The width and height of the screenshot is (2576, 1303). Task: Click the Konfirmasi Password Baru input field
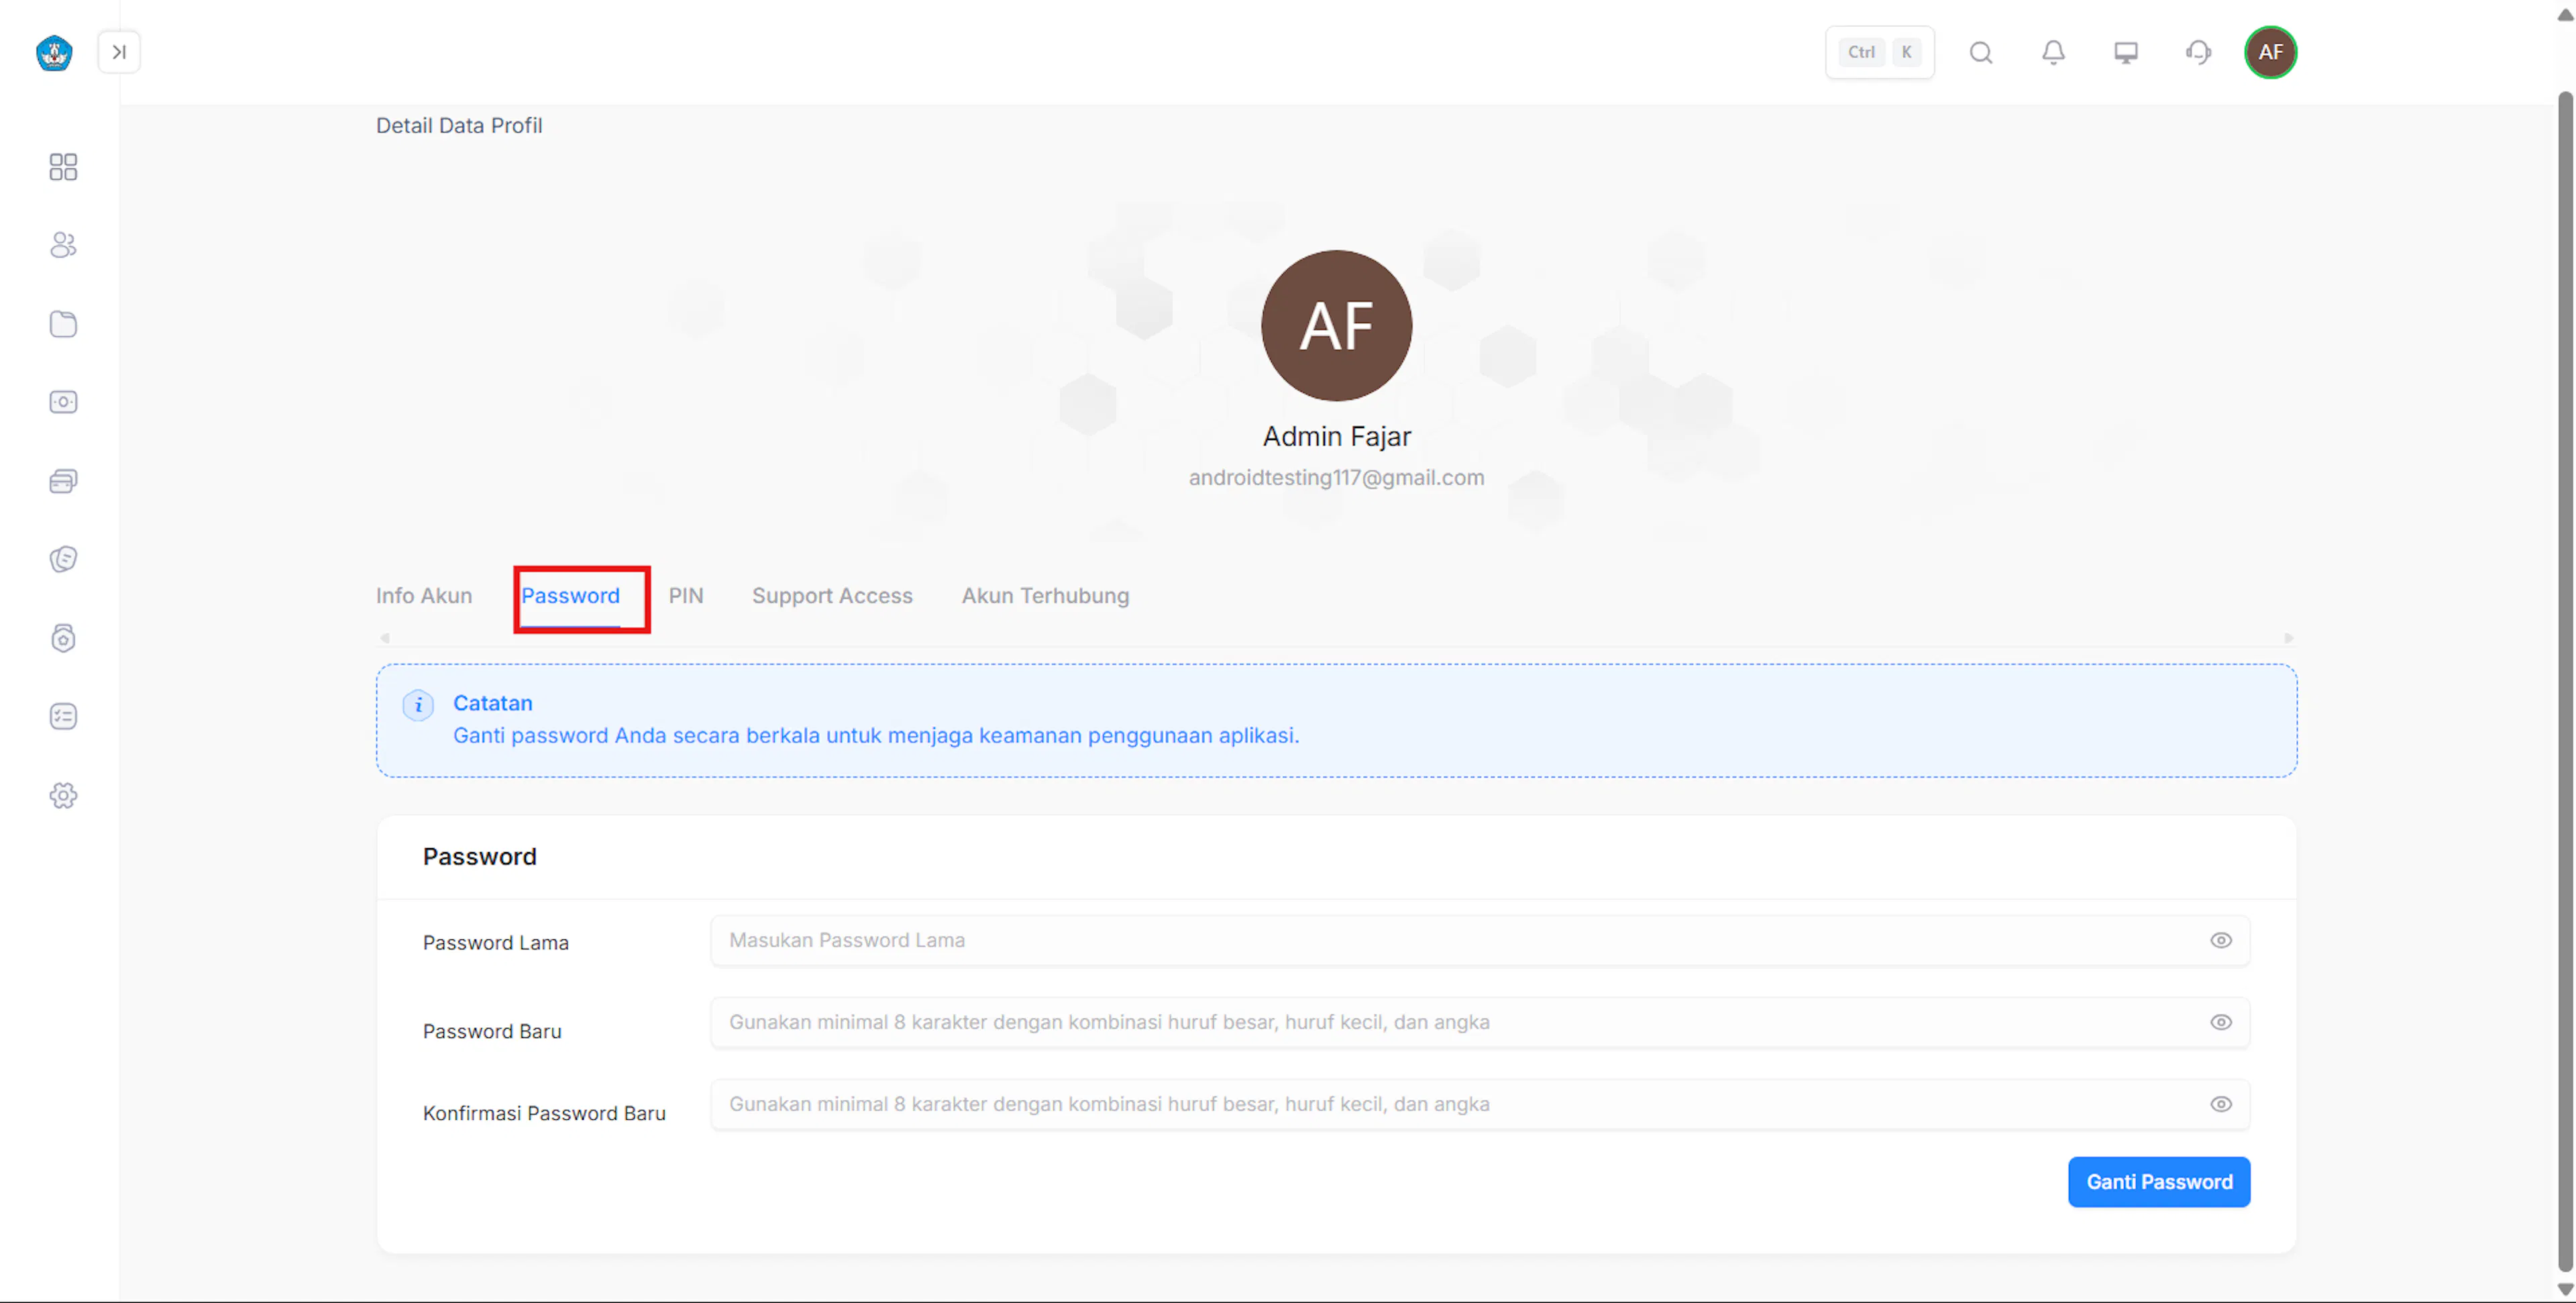point(1480,1105)
